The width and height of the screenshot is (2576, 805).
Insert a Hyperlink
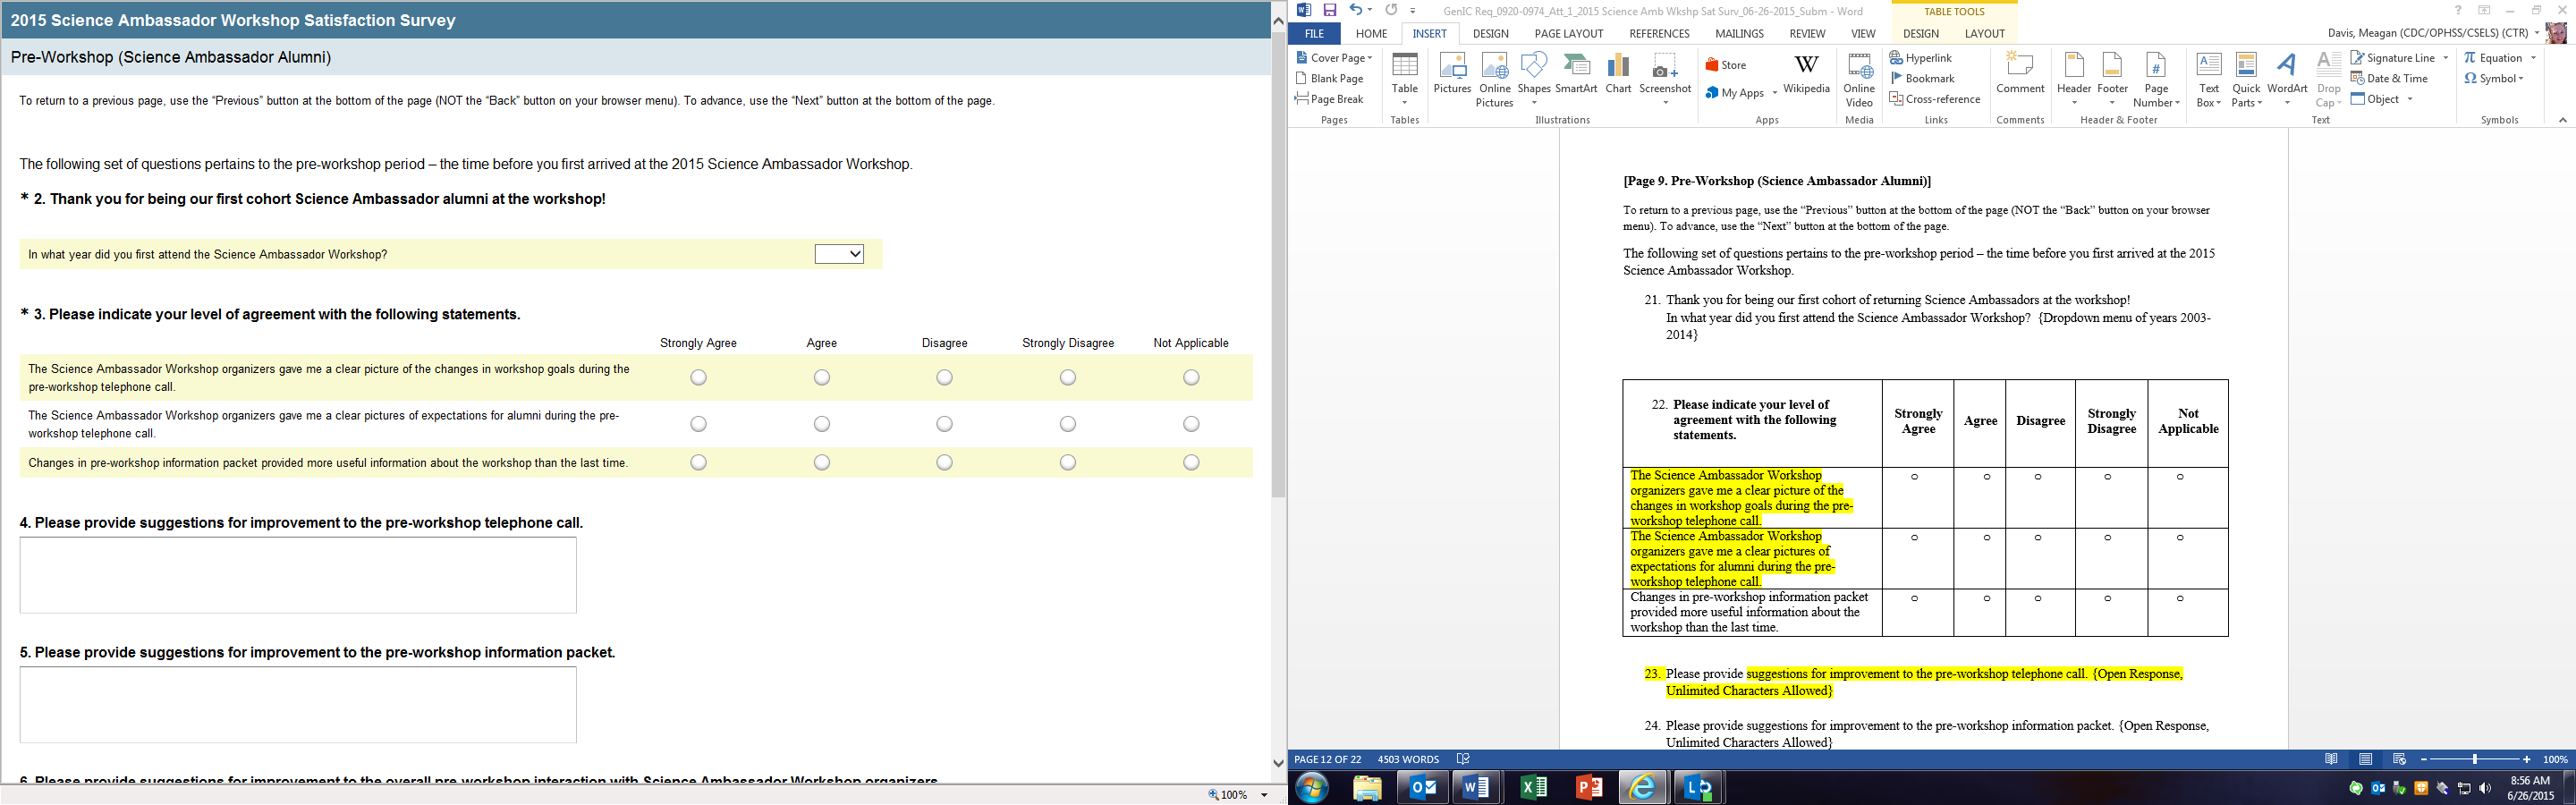pos(1921,58)
